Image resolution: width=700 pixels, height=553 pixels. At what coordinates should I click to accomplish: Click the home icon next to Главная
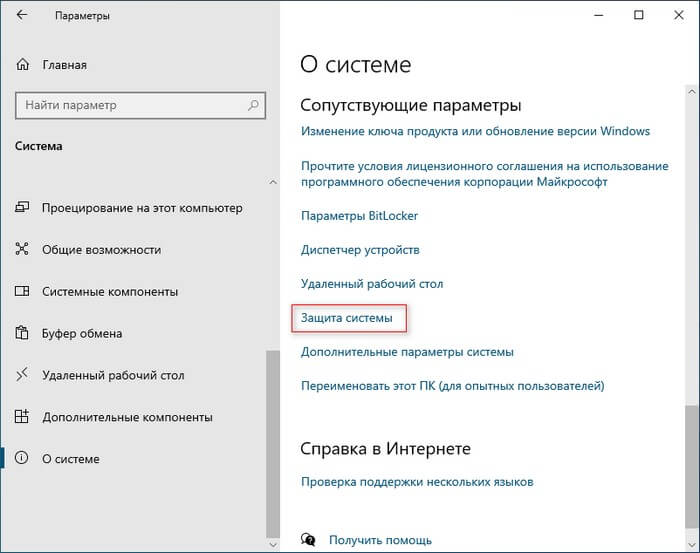click(x=23, y=65)
